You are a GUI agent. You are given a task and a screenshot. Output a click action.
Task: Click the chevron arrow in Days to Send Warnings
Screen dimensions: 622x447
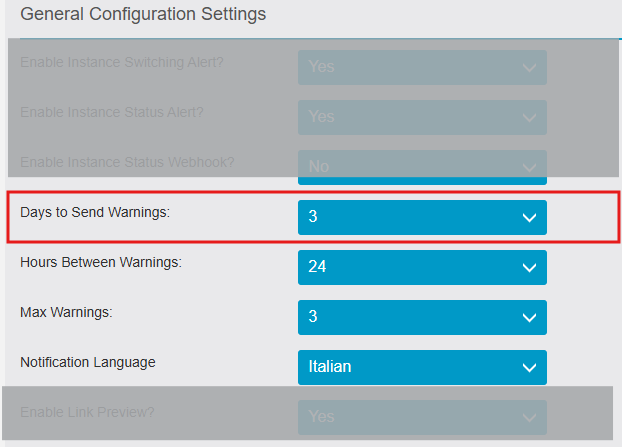pyautogui.click(x=530, y=218)
